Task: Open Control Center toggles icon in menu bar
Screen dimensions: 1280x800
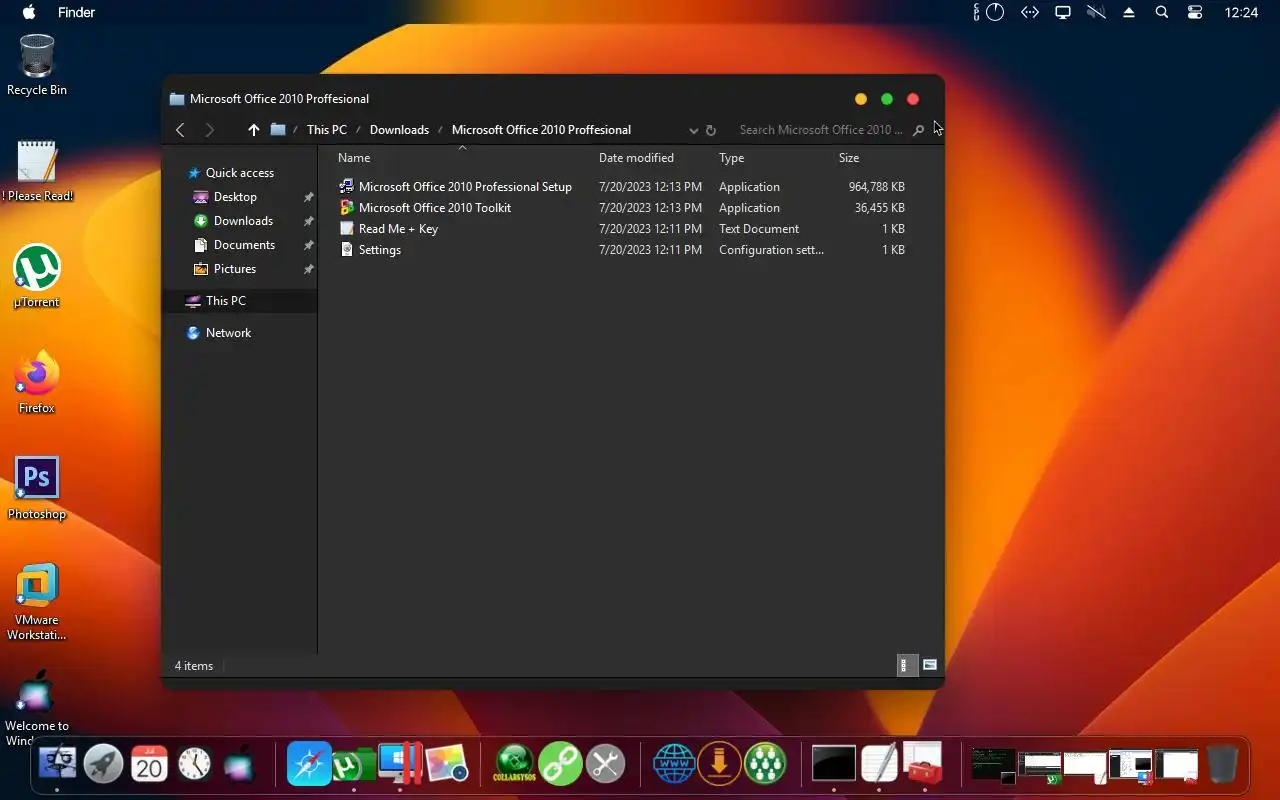Action: click(x=1195, y=13)
